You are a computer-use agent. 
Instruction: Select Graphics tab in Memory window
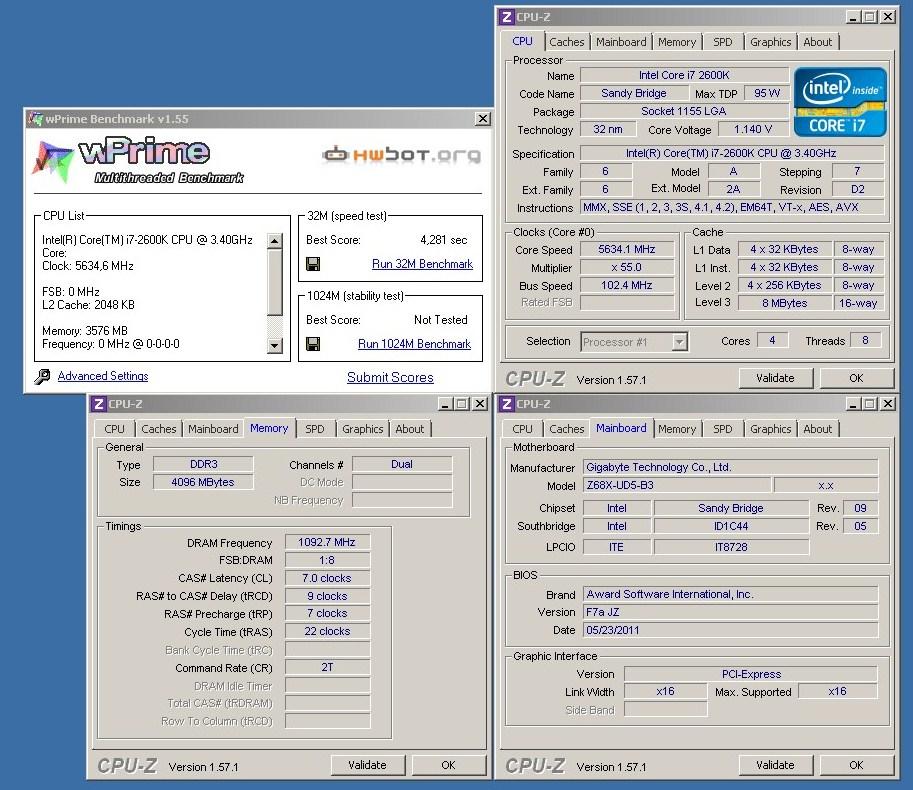(x=362, y=429)
